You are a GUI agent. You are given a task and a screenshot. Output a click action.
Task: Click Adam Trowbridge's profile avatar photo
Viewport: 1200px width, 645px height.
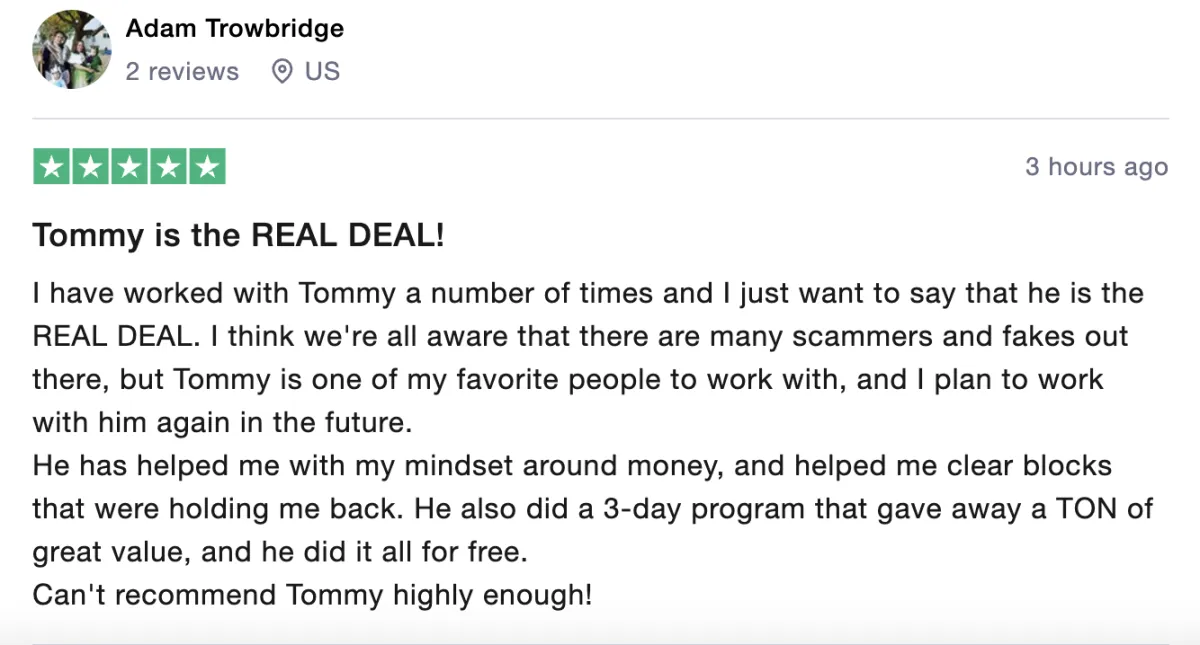[x=72, y=49]
